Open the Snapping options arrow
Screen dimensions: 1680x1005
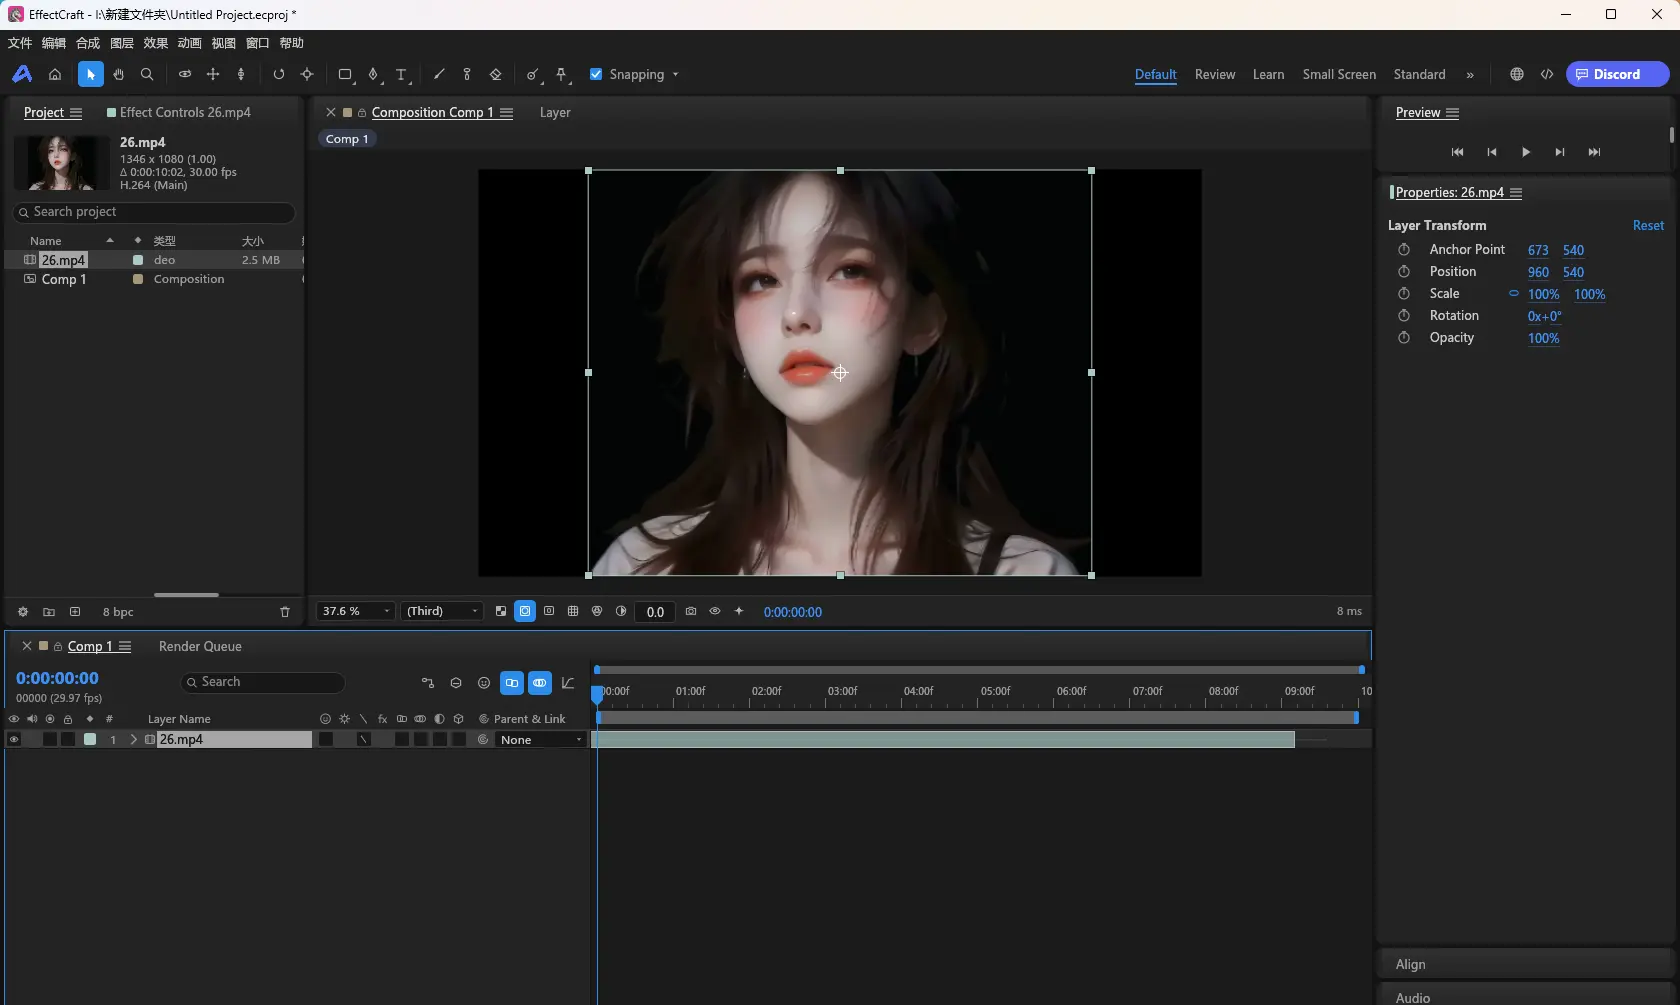pyautogui.click(x=676, y=75)
